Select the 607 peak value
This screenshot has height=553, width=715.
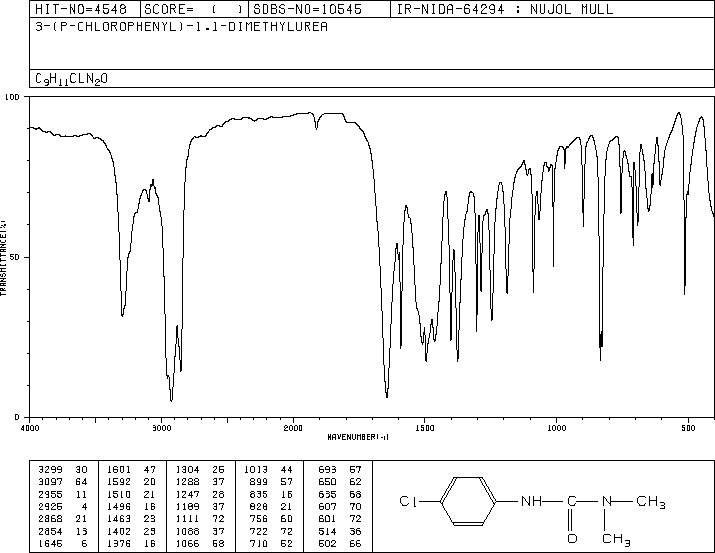(x=327, y=506)
